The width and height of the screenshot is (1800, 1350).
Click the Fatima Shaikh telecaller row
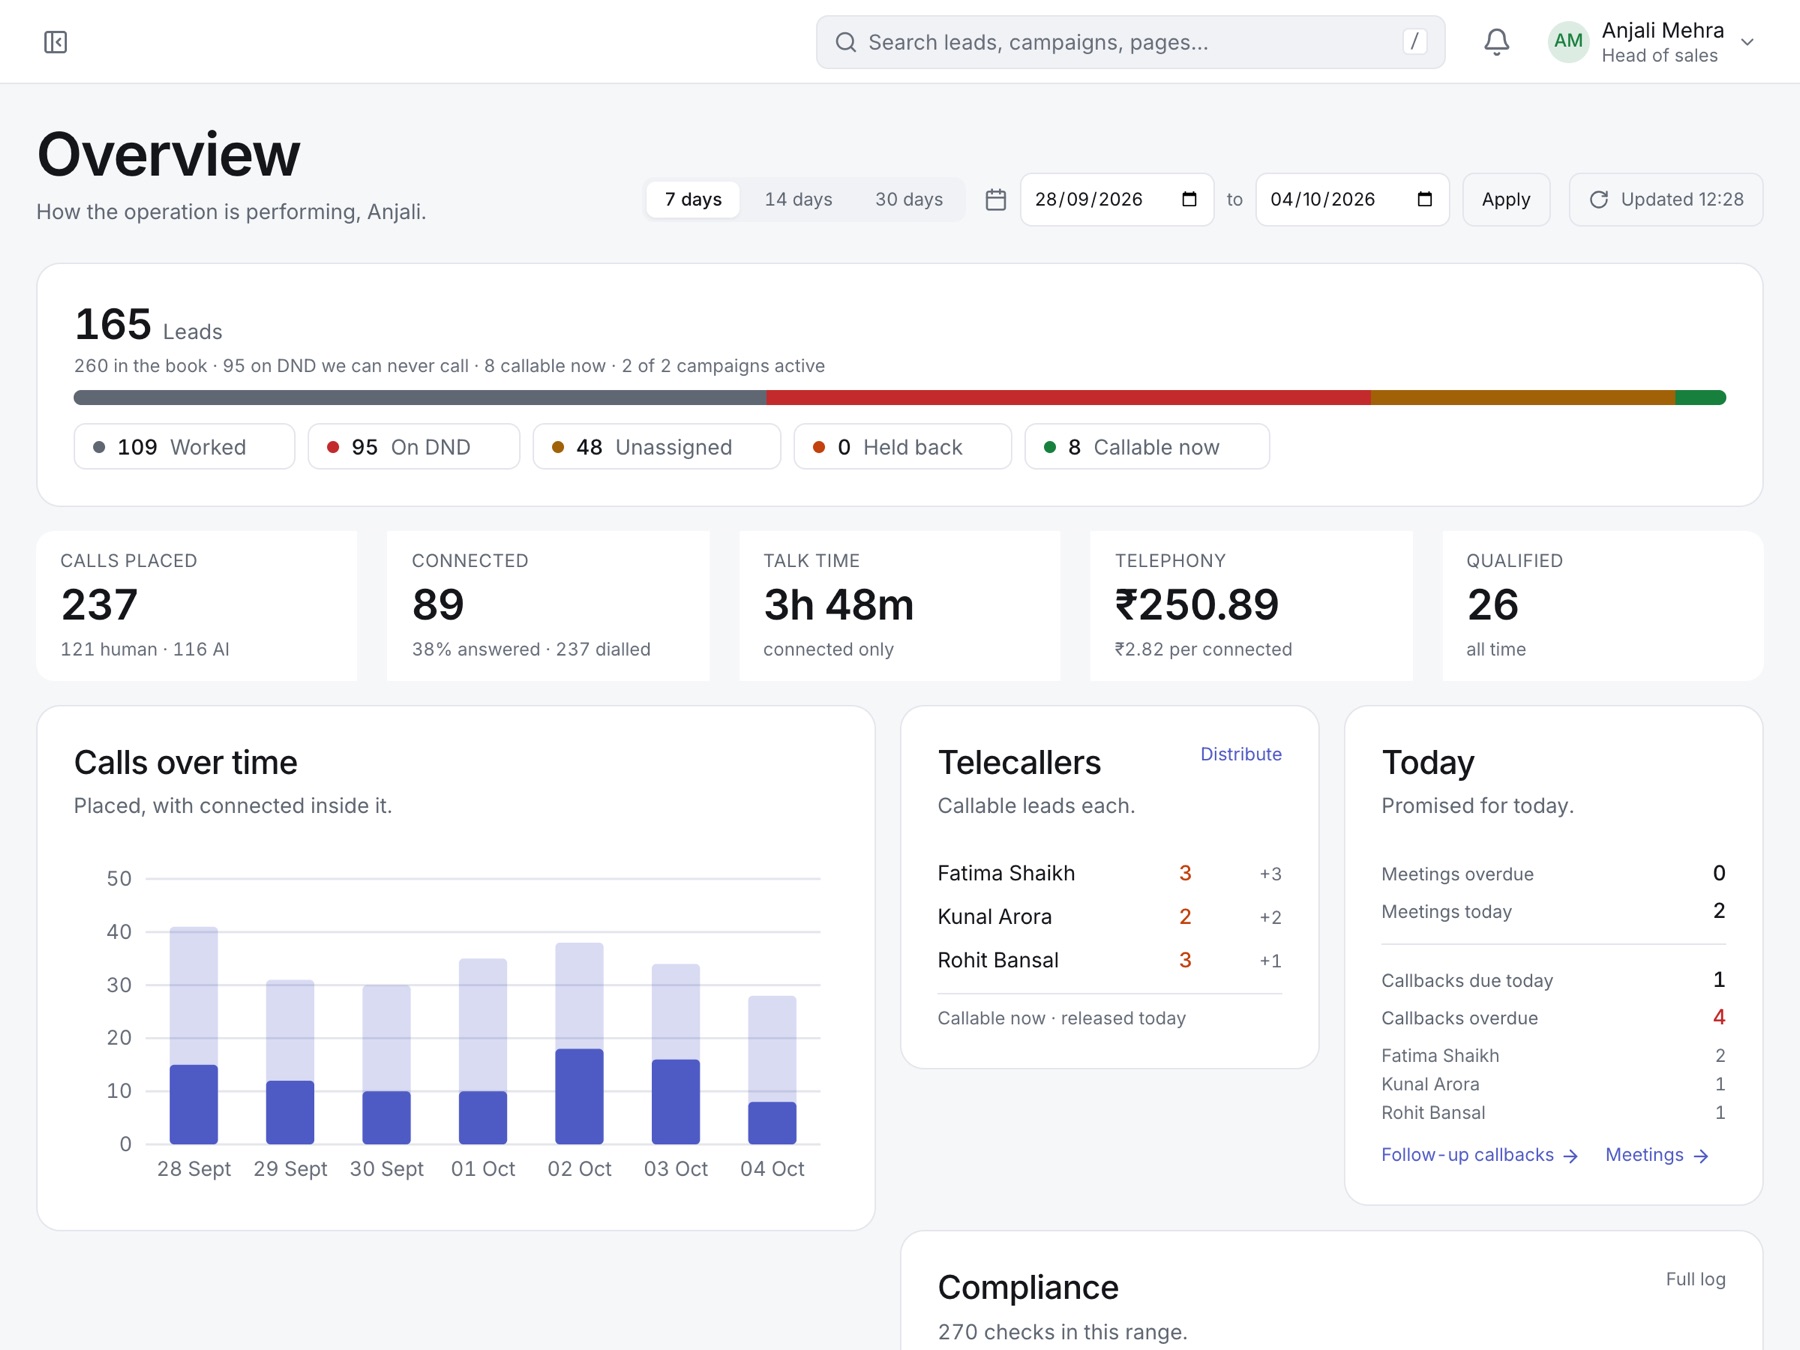pyautogui.click(x=1109, y=873)
